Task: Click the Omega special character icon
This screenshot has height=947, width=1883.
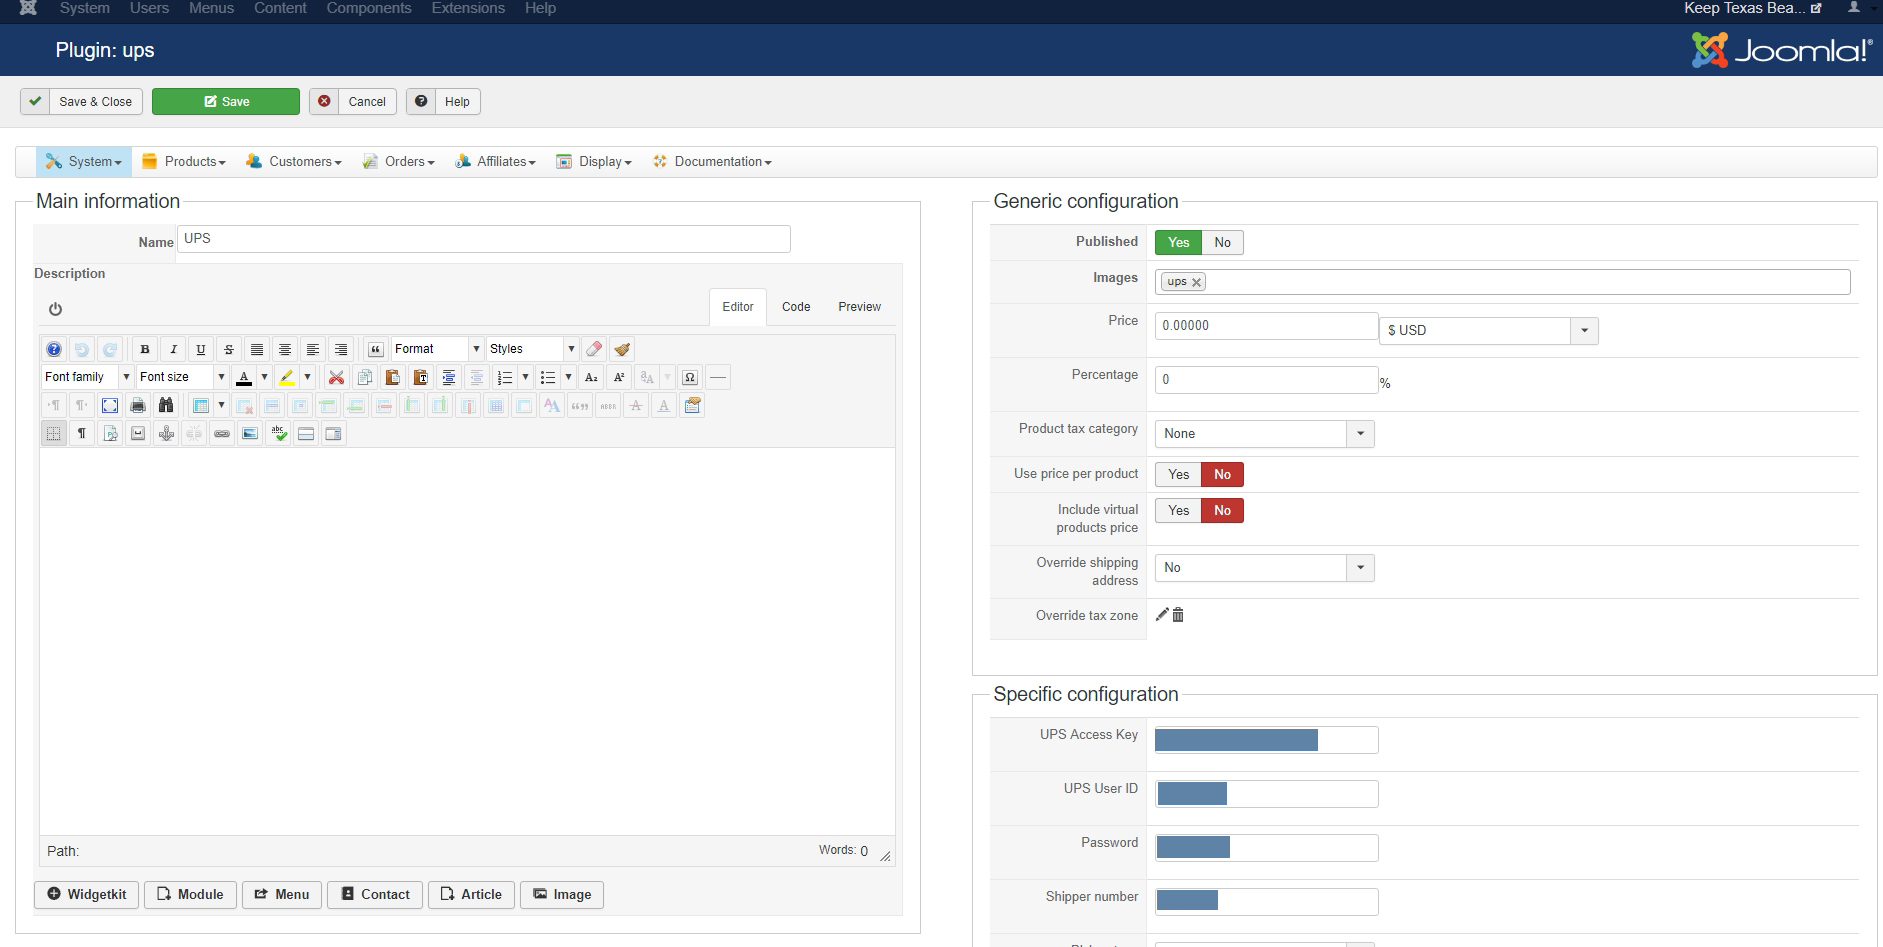Action: [689, 377]
